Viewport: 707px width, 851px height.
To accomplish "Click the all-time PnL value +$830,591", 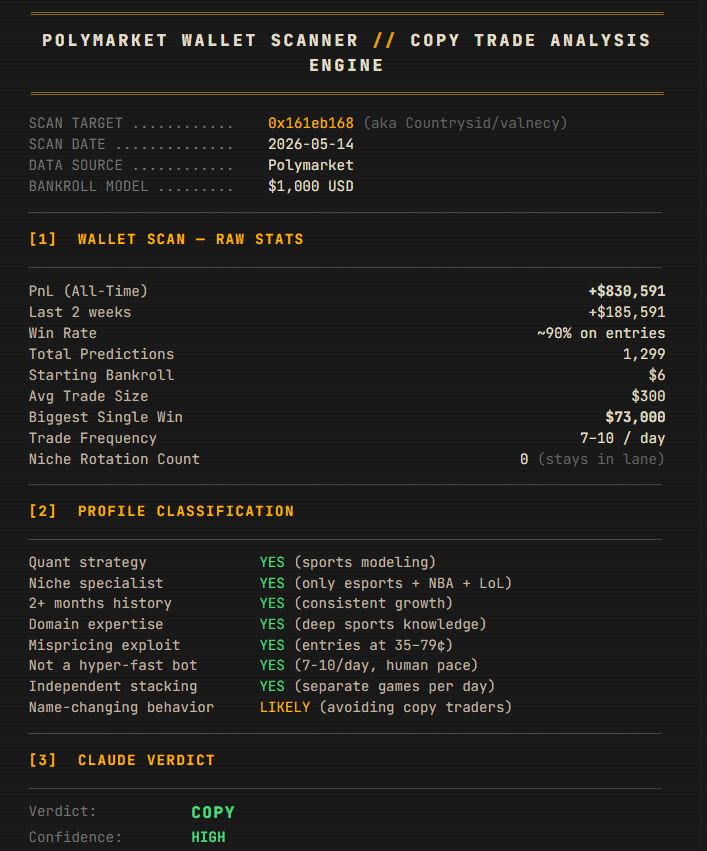I will point(627,291).
